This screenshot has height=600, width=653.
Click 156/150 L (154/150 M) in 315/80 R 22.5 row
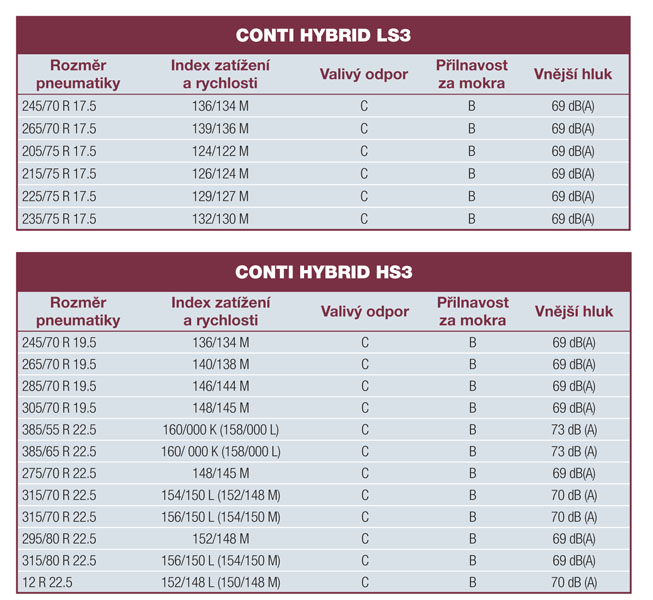point(221,560)
